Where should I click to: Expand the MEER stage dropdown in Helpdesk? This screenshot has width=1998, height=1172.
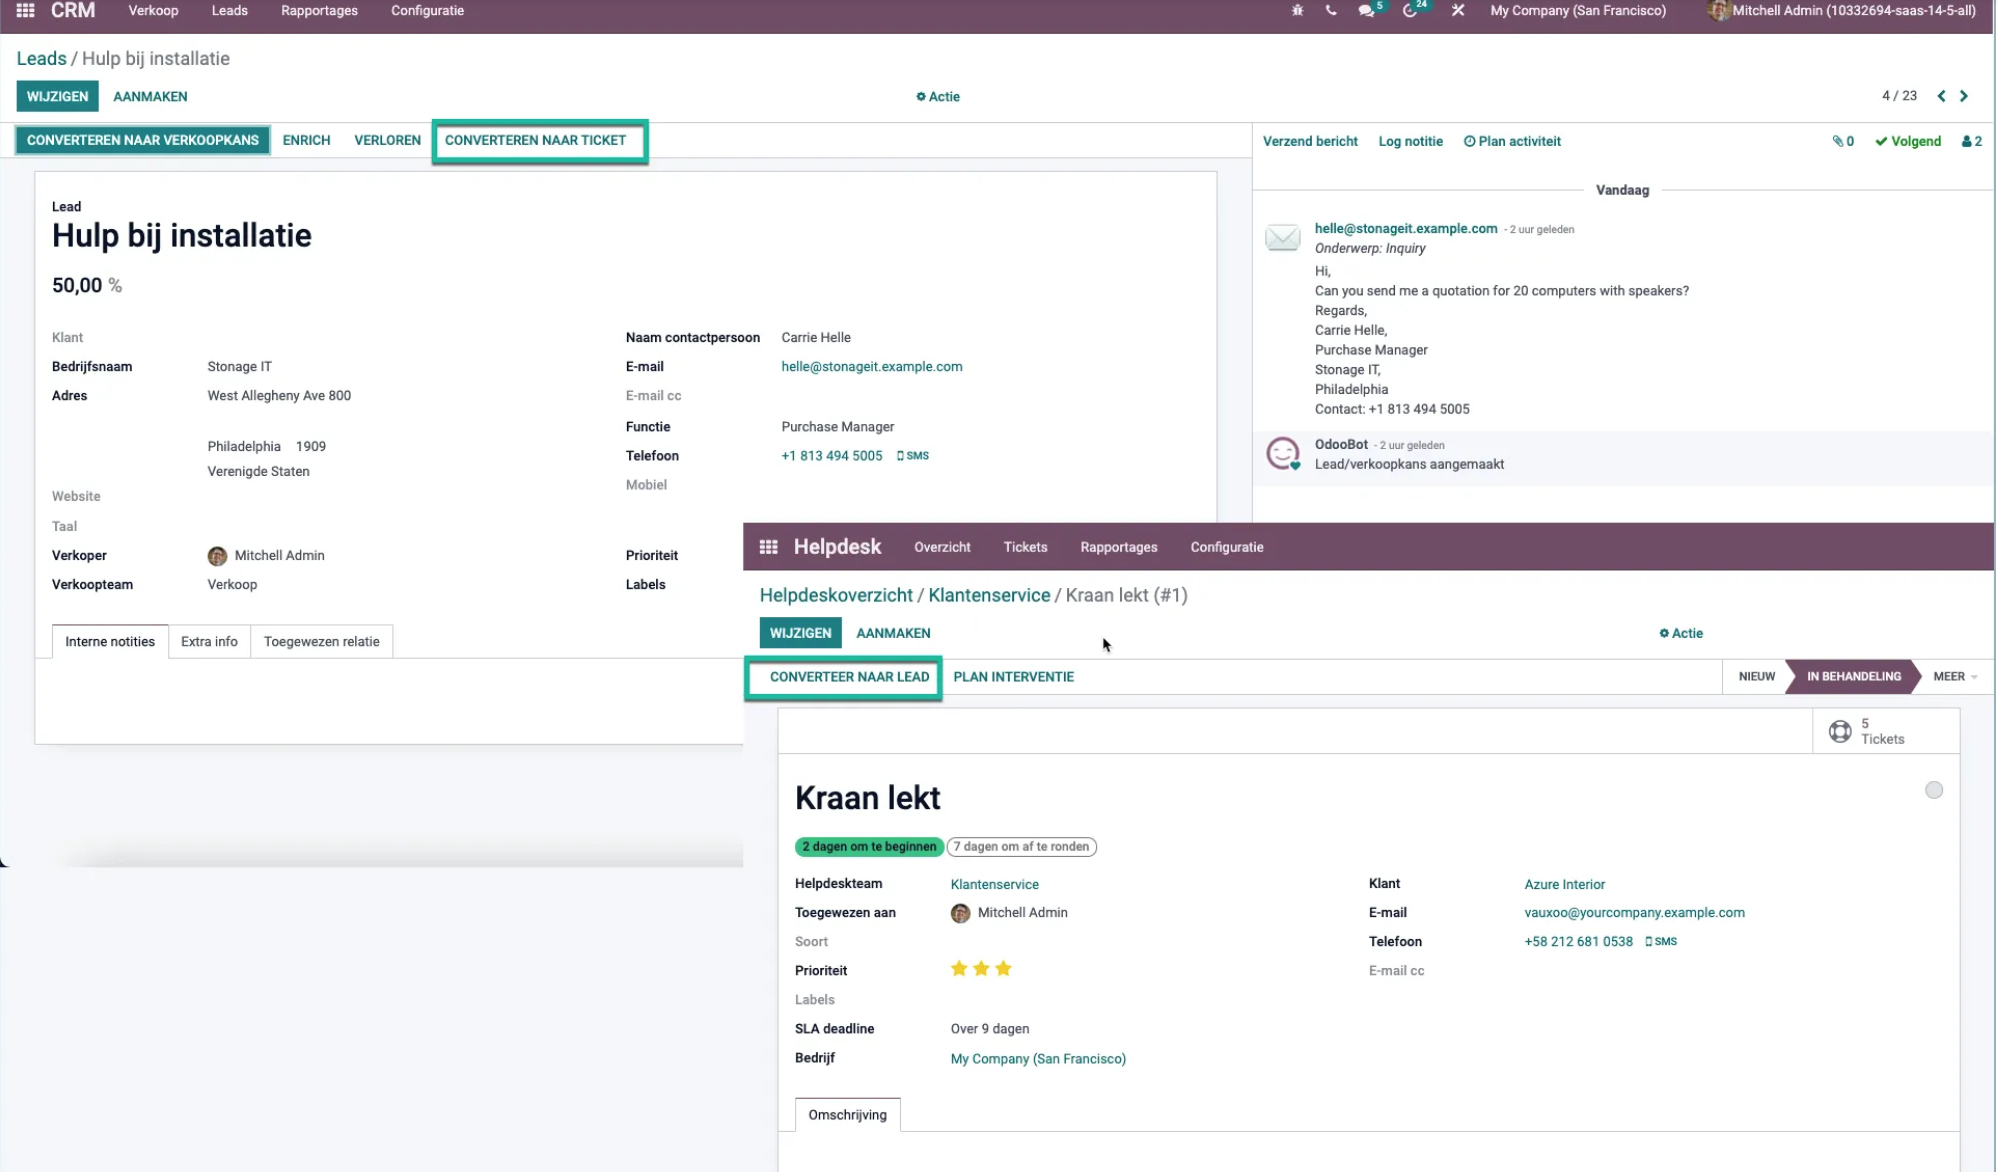[1951, 677]
